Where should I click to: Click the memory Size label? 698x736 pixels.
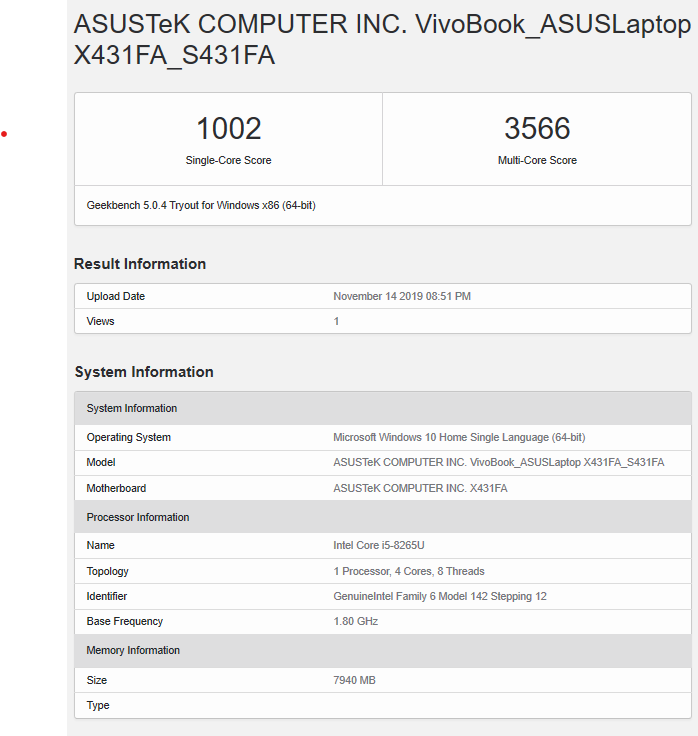(x=97, y=680)
